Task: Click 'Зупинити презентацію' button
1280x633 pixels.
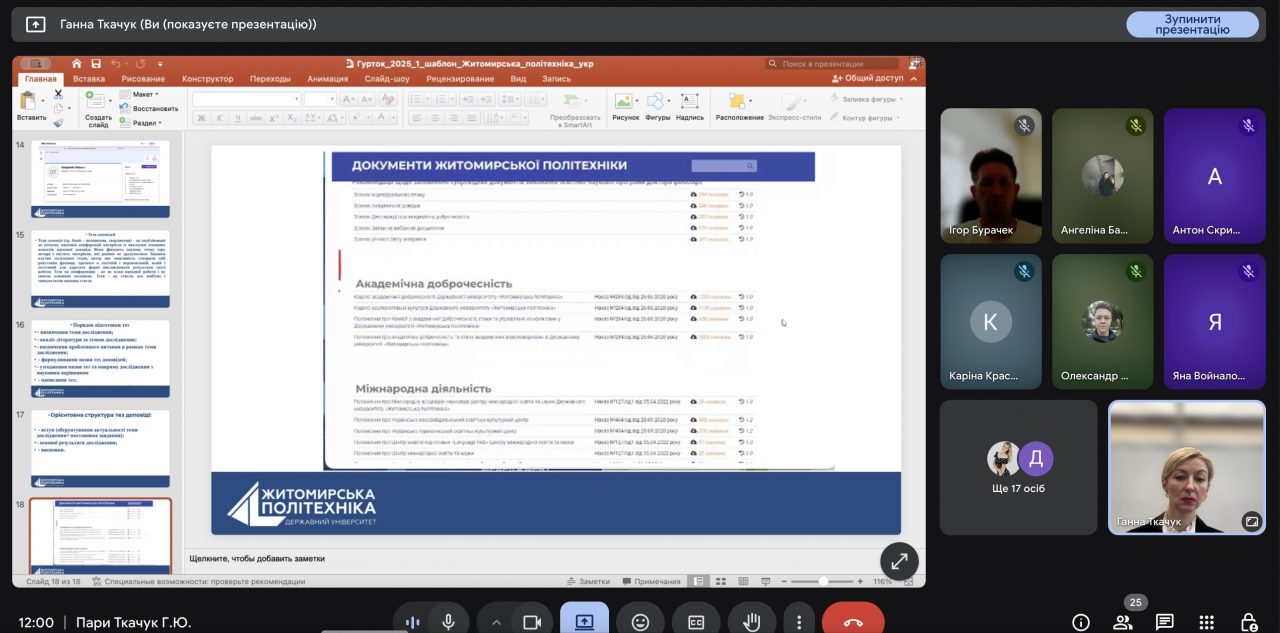Action: (1192, 24)
